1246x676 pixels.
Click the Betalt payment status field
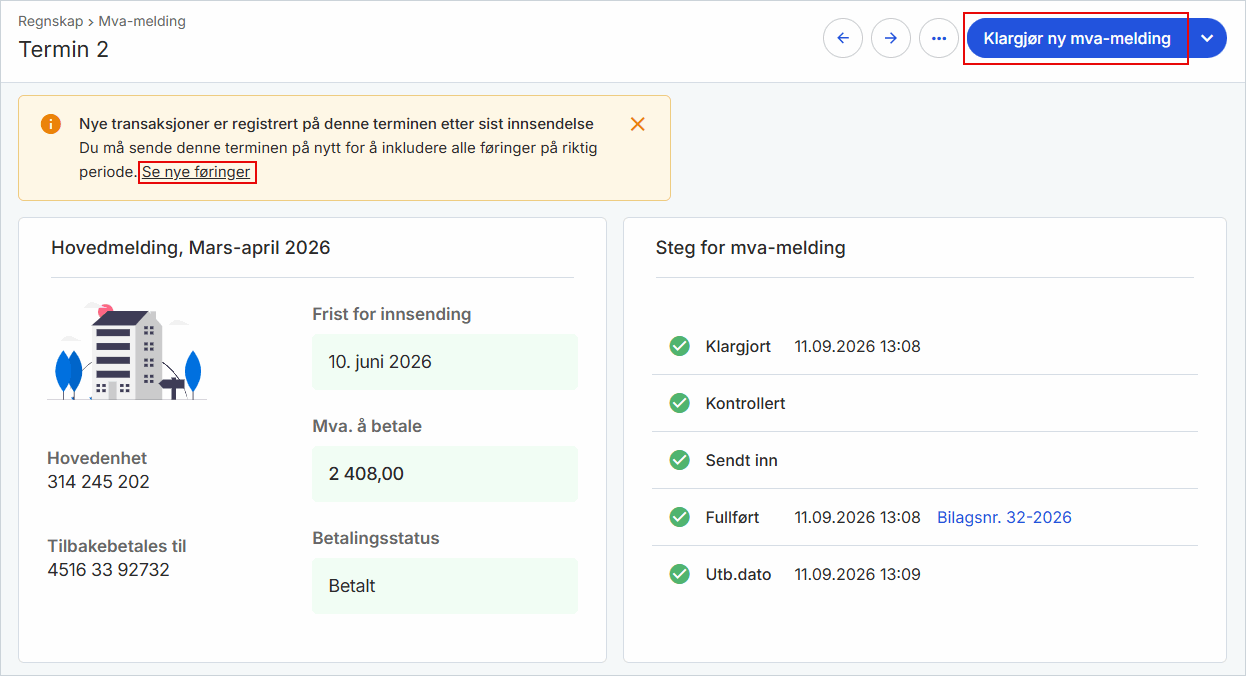pyautogui.click(x=445, y=586)
